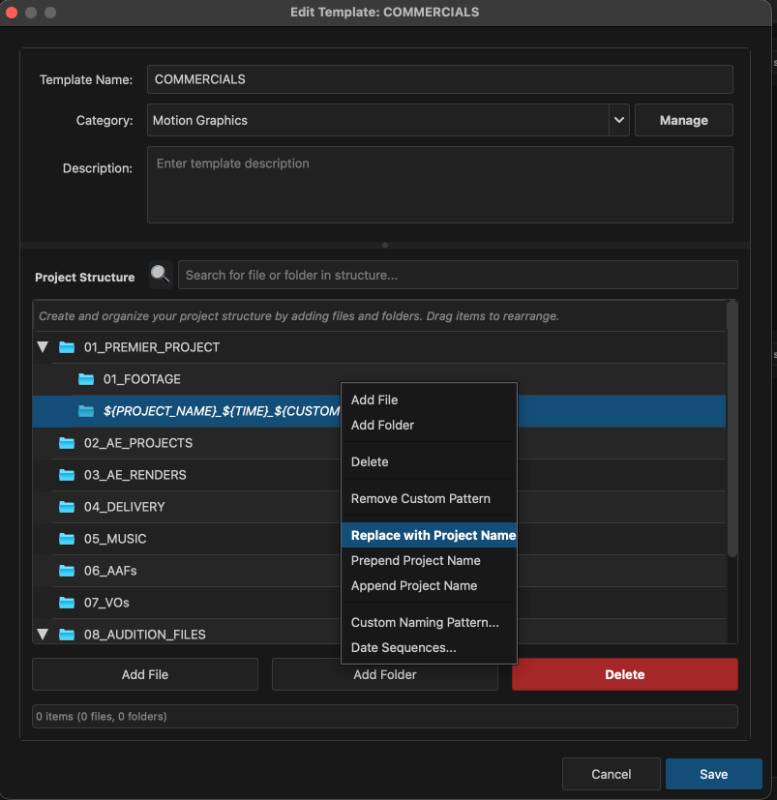Focus the structure search field

click(458, 275)
